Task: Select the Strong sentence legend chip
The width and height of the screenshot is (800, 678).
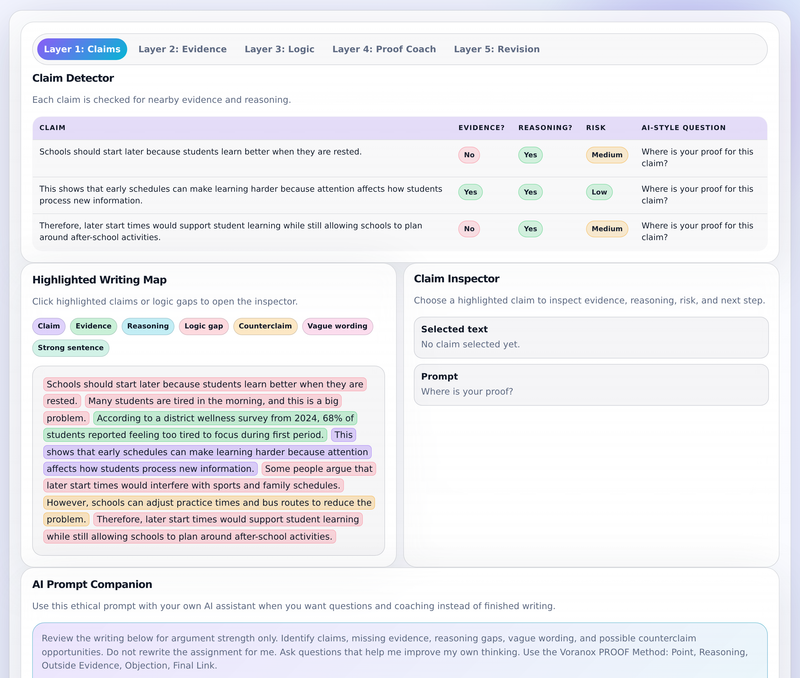Action: pyautogui.click(x=70, y=347)
